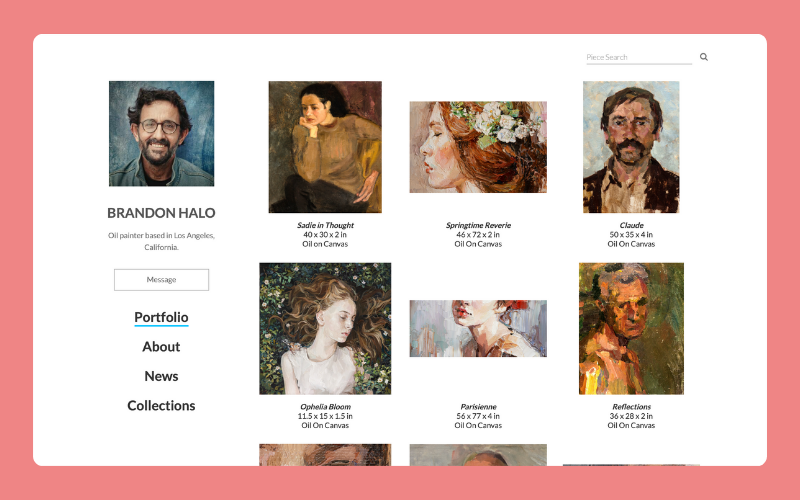
Task: Click the BRANDON HALO name heading
Action: (161, 213)
